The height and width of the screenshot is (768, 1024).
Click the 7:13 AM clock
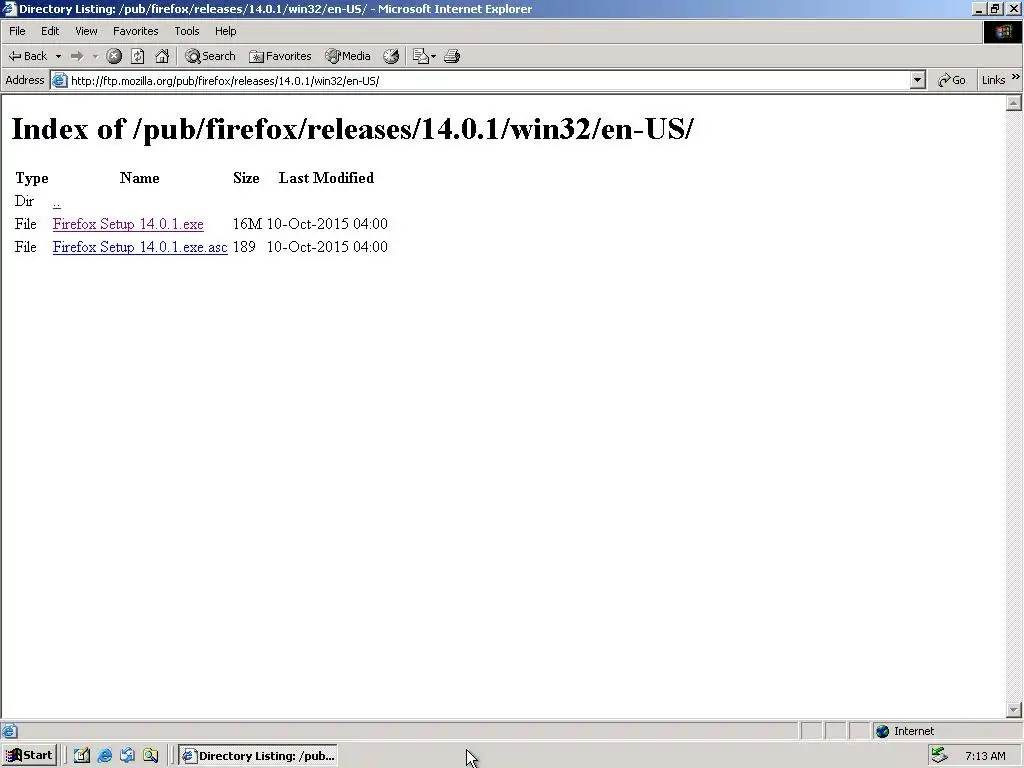point(985,756)
